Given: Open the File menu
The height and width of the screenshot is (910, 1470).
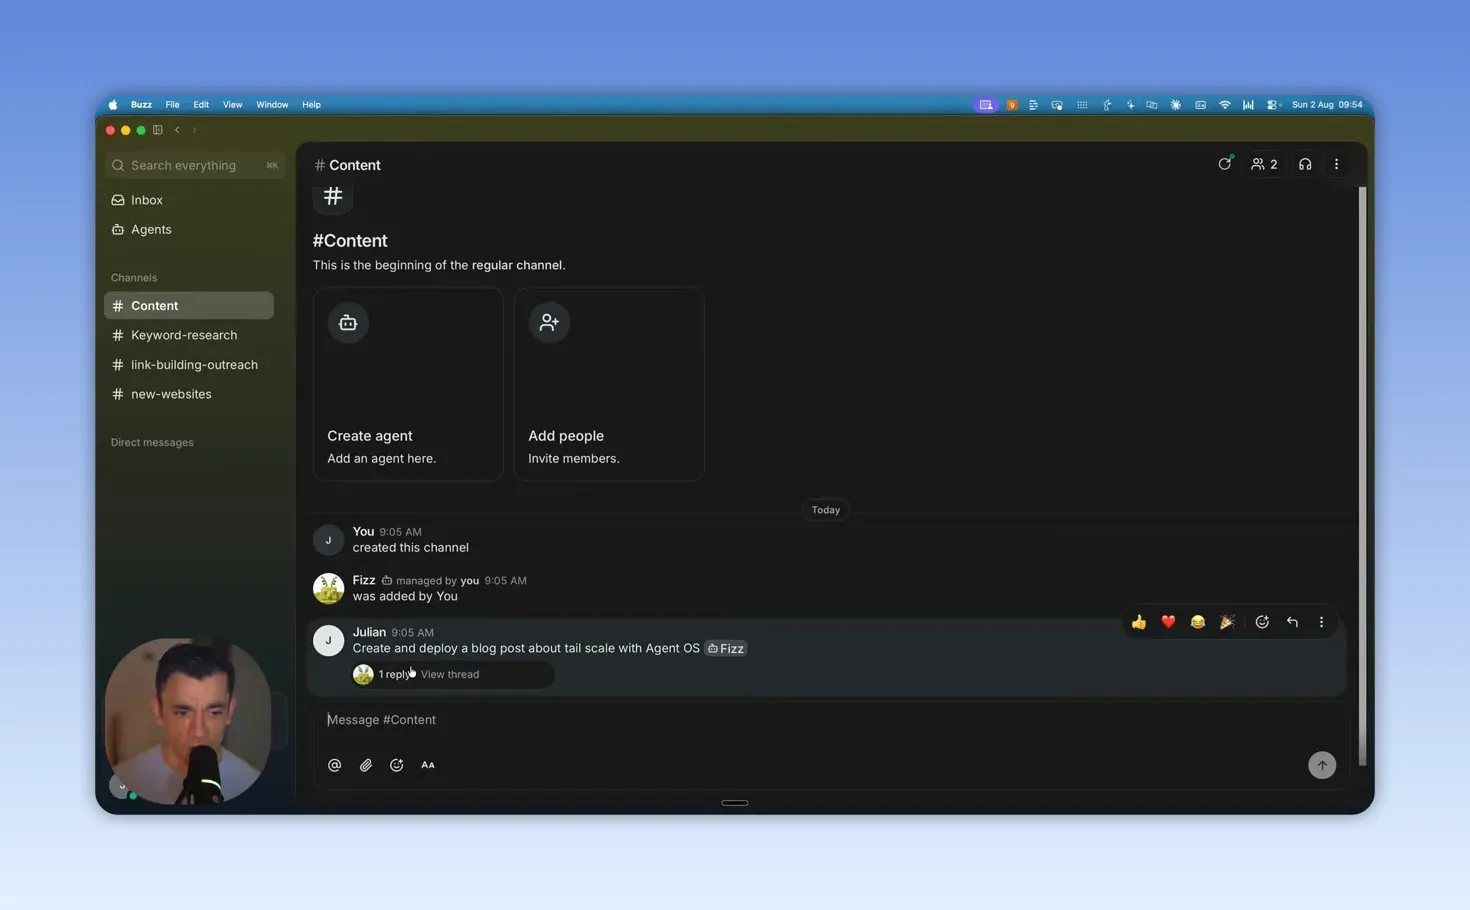Looking at the screenshot, I should 172,104.
